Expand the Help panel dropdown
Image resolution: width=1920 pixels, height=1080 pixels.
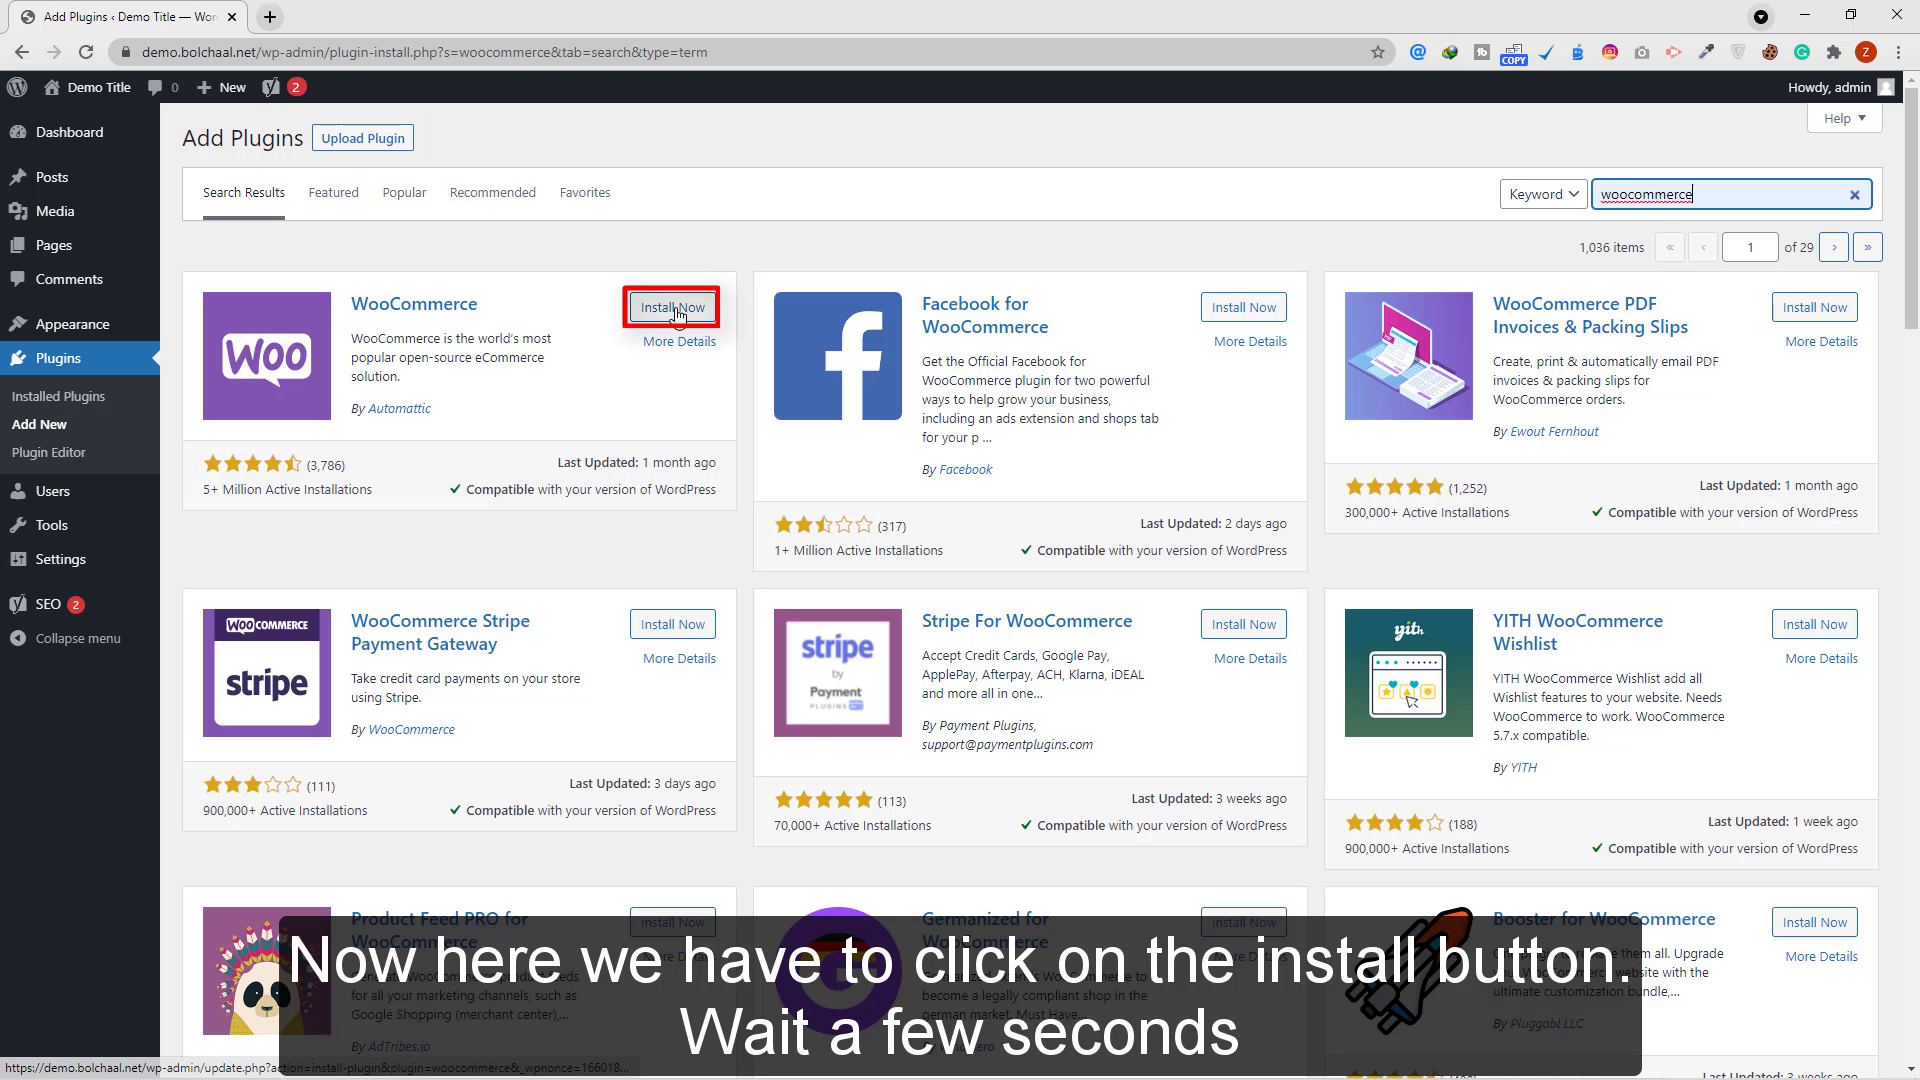tap(1845, 118)
